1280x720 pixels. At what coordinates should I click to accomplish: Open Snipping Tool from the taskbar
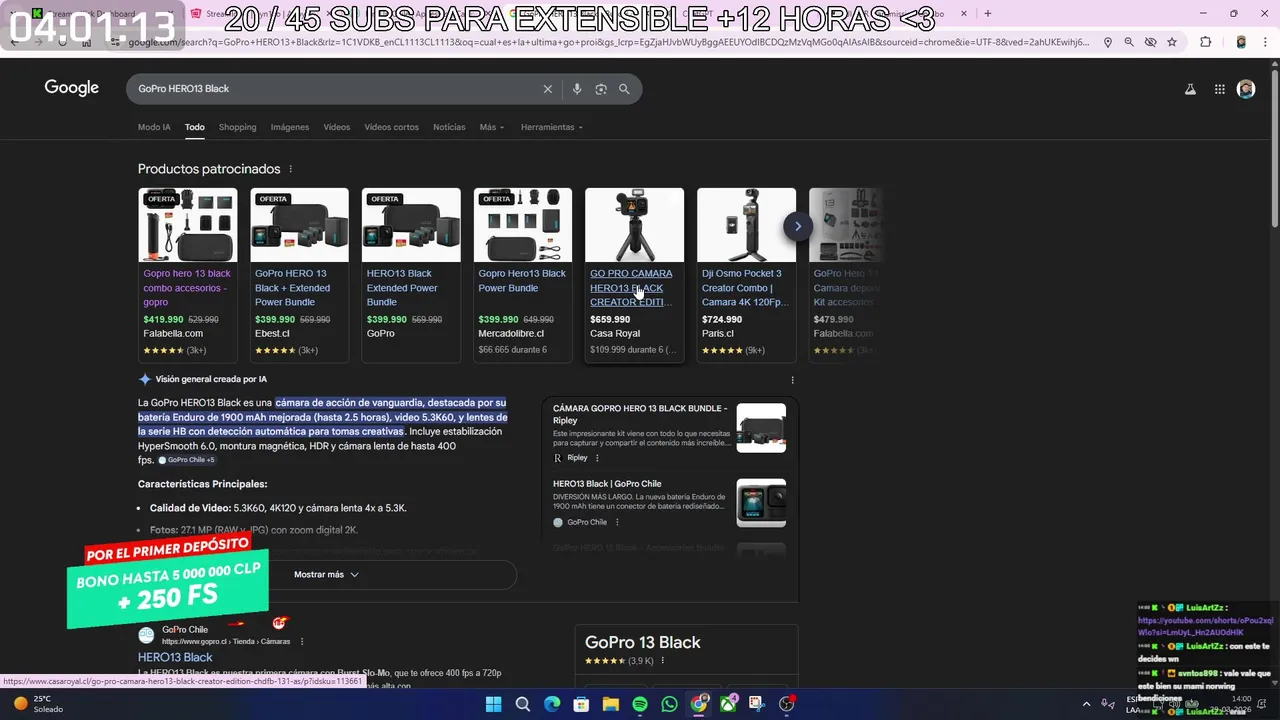coord(757,704)
